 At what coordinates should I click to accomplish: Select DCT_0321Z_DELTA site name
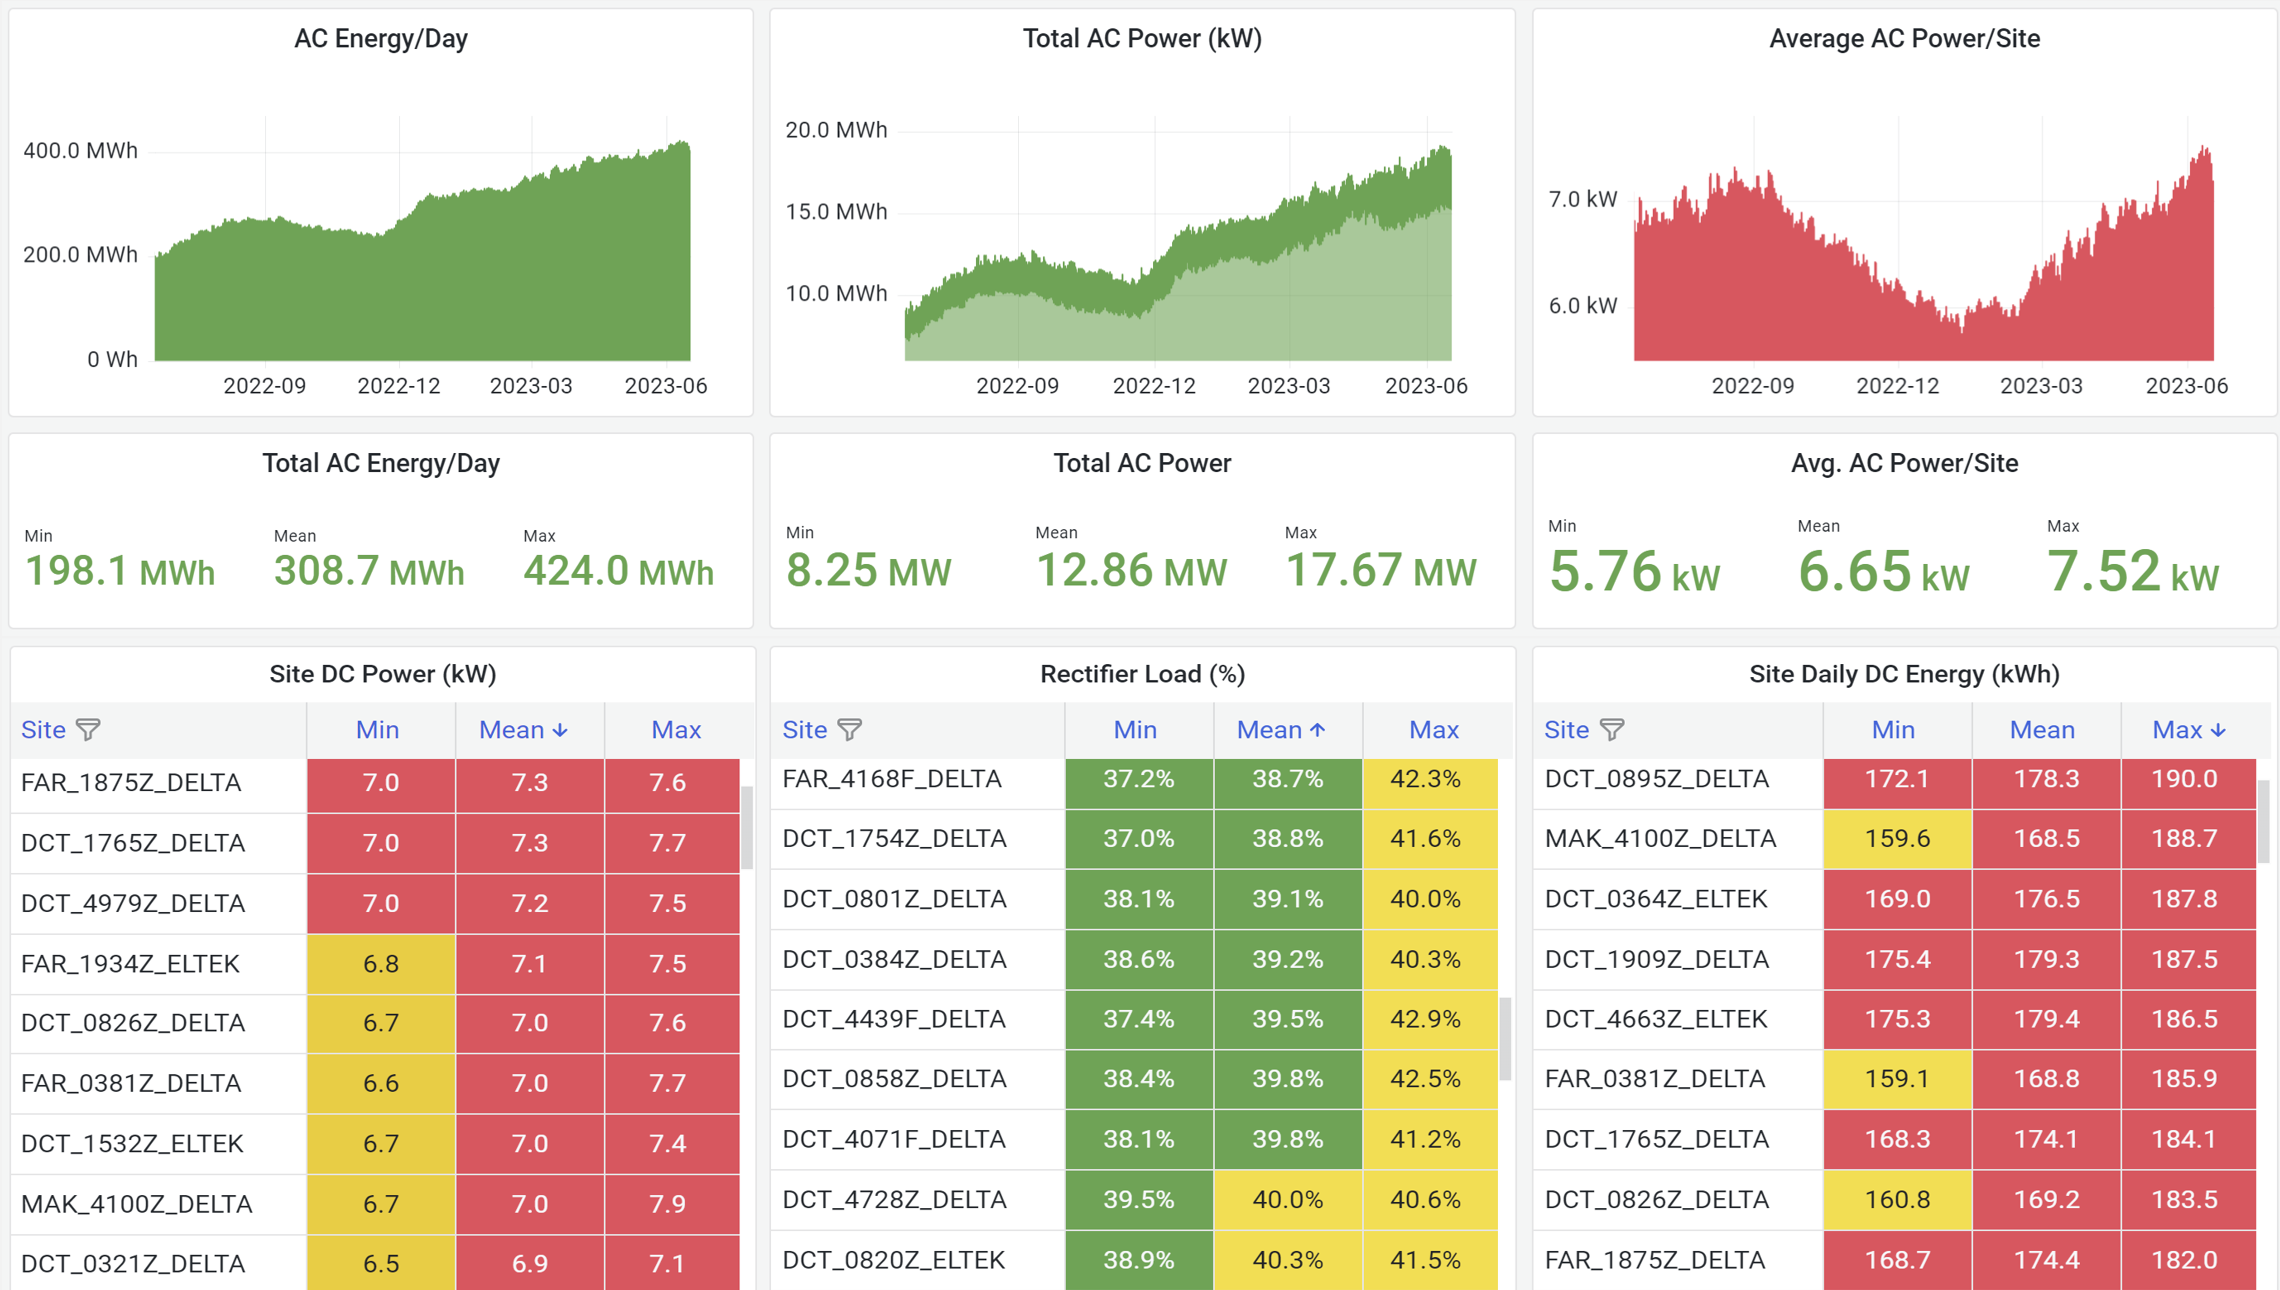pos(133,1264)
